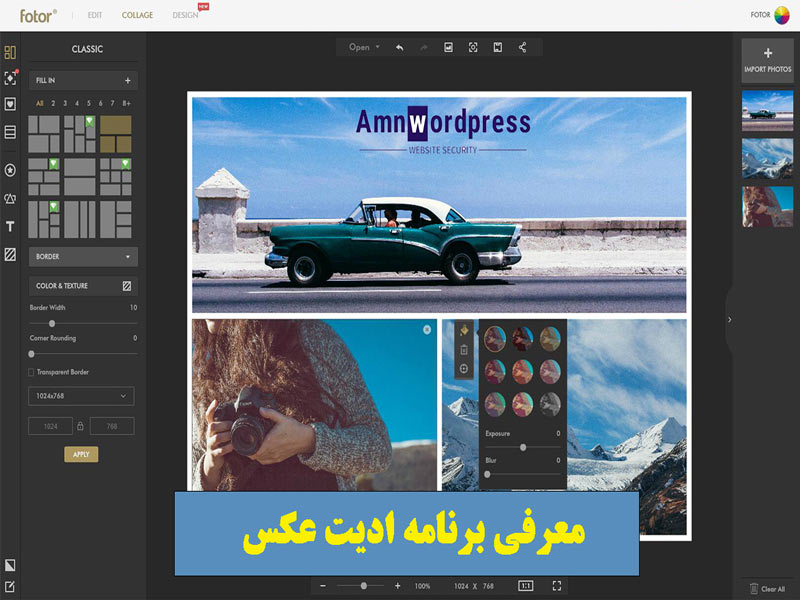The width and height of the screenshot is (800, 600).
Task: Open the Shapes sidebar icon
Action: pyautogui.click(x=10, y=198)
